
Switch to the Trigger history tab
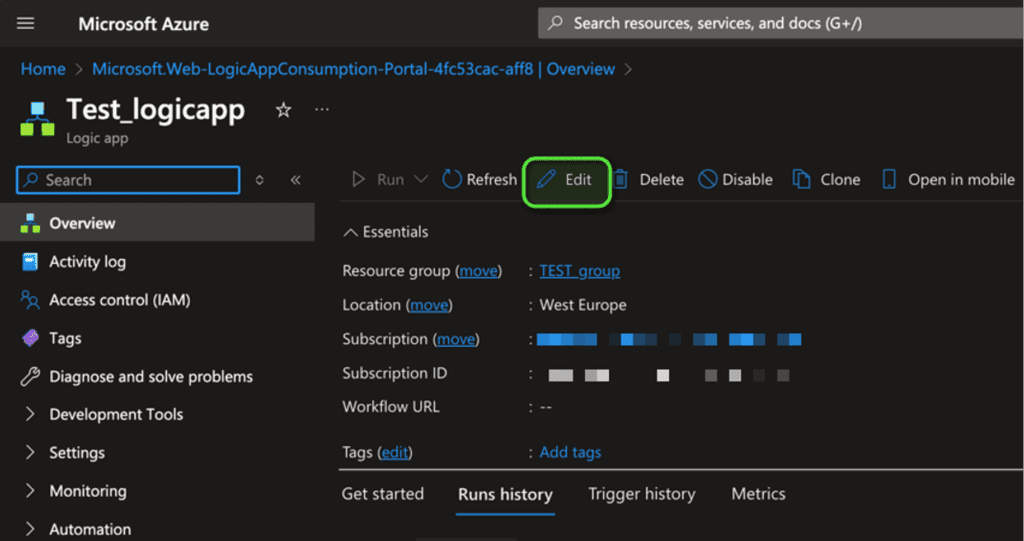pos(641,494)
